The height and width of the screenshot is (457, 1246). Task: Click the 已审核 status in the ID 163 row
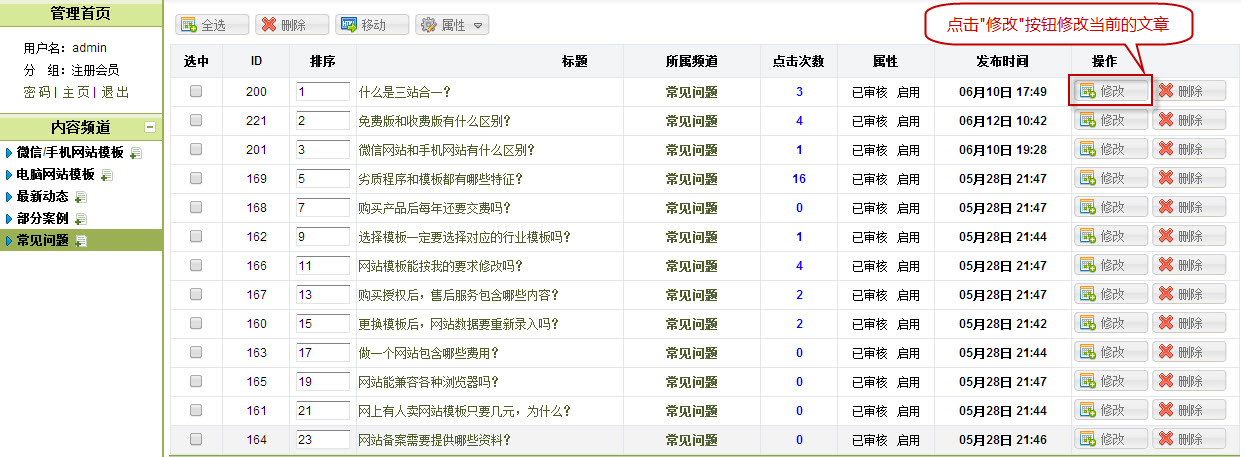869,353
